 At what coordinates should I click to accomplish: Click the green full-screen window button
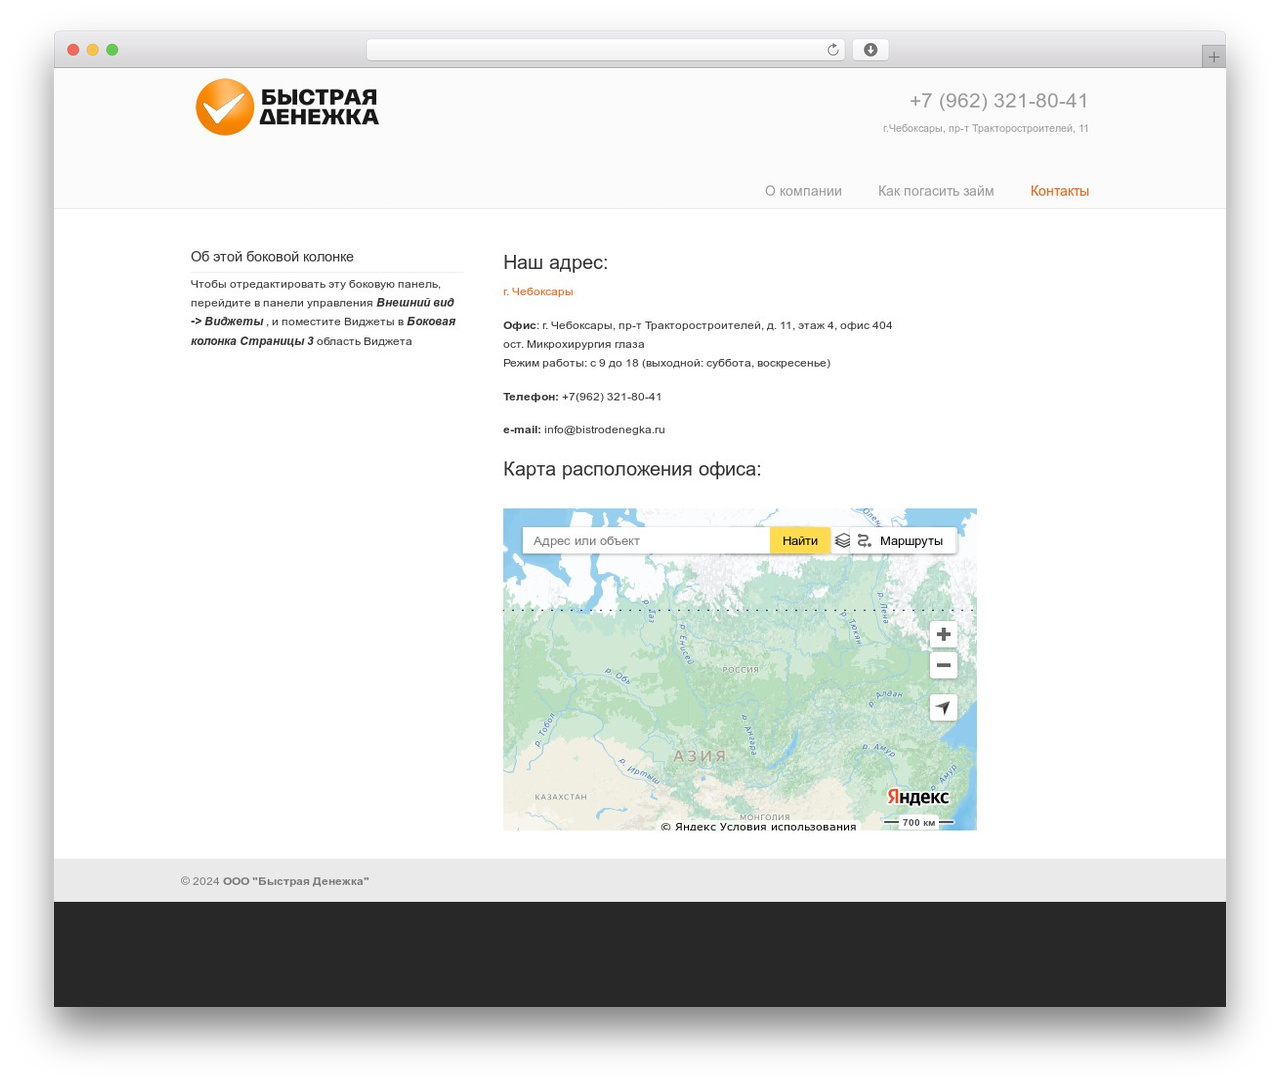pyautogui.click(x=112, y=50)
